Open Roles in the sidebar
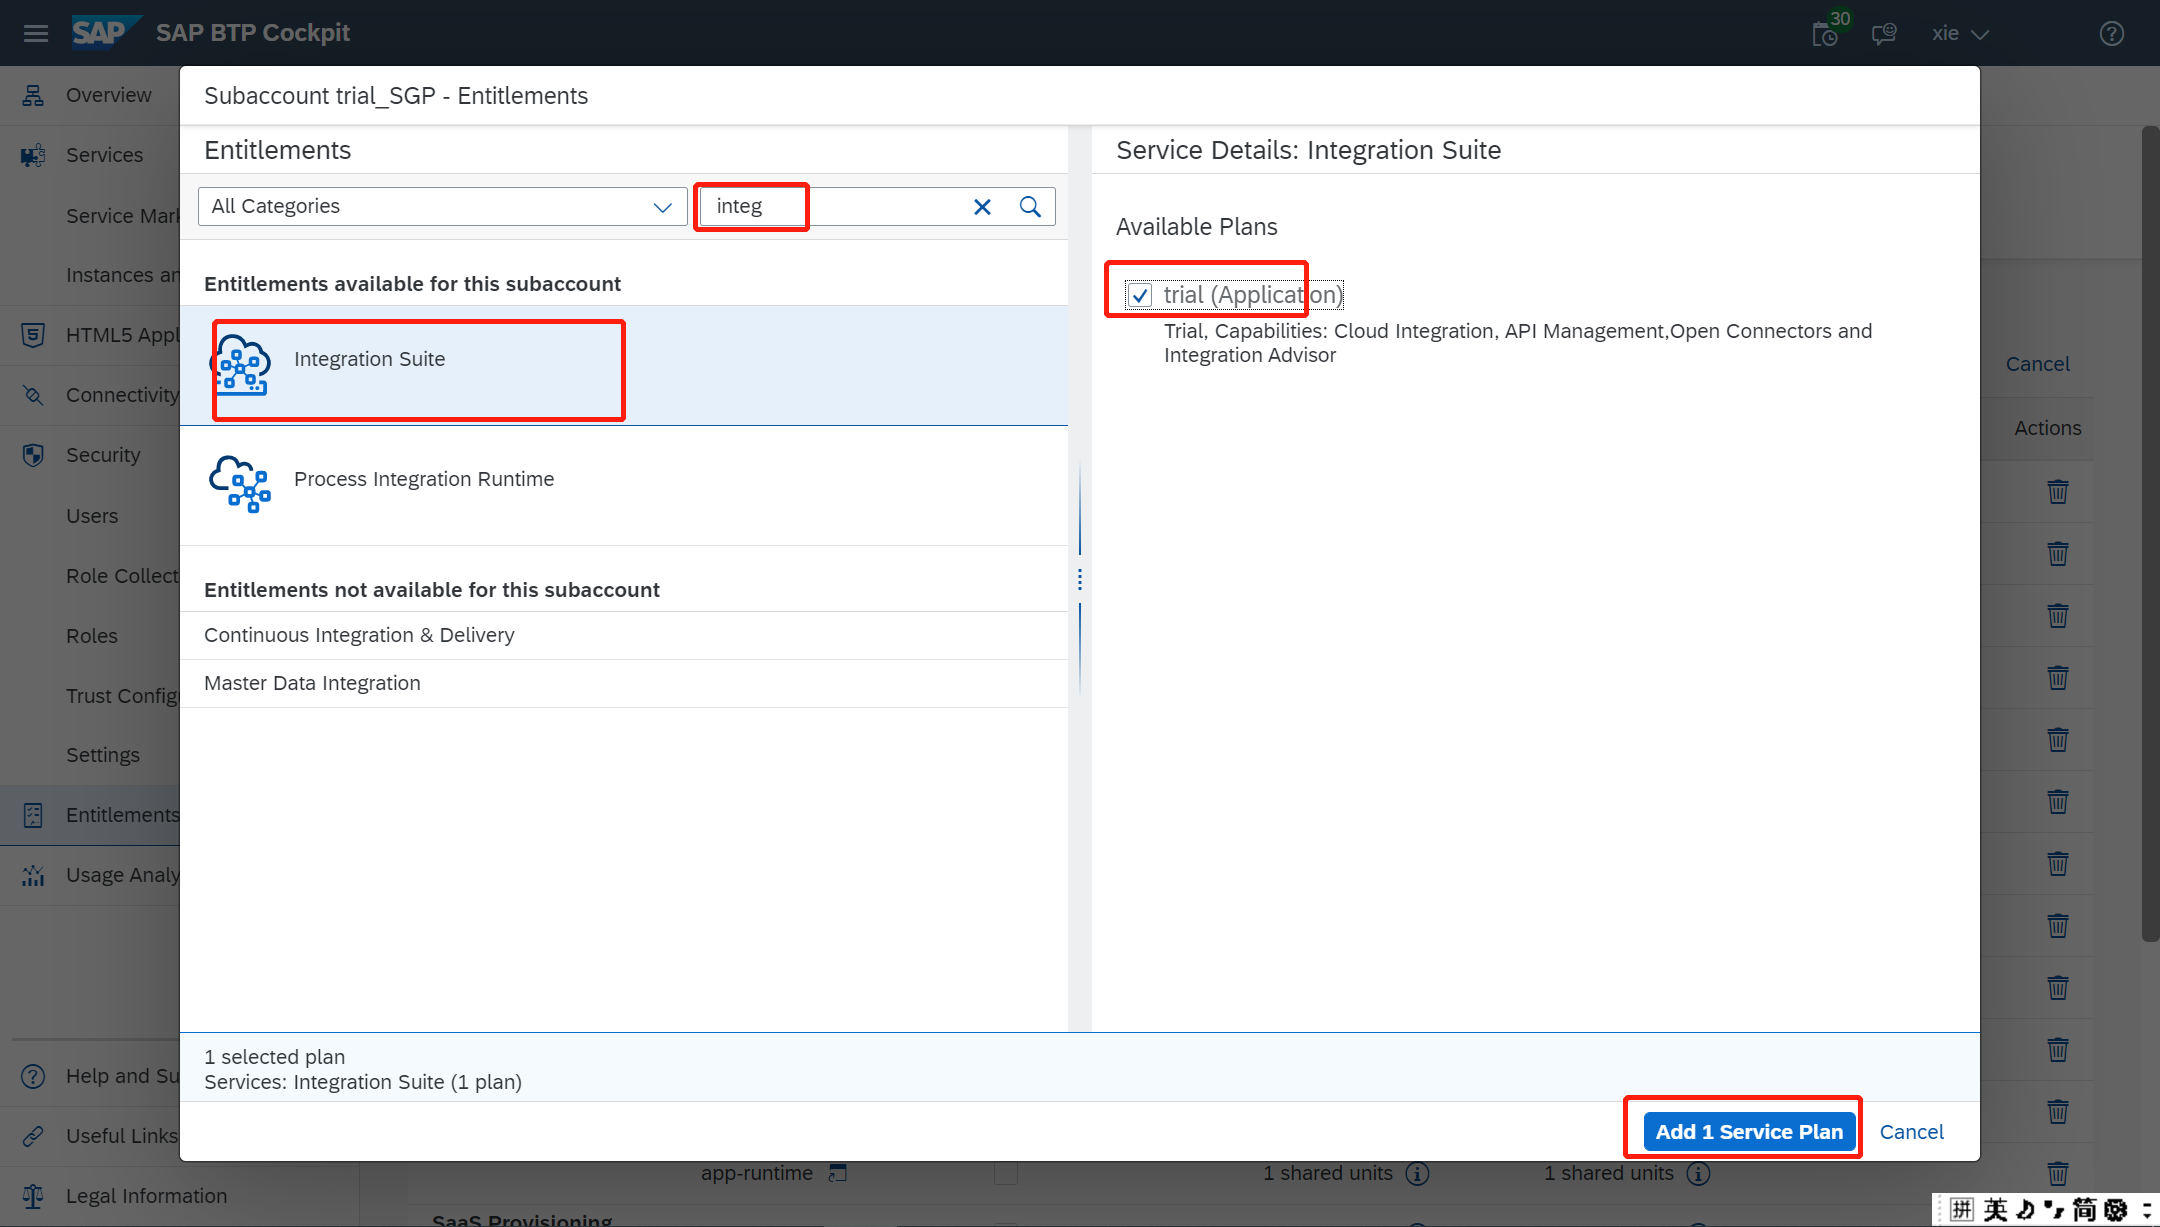The width and height of the screenshot is (2160, 1227). click(x=90, y=636)
